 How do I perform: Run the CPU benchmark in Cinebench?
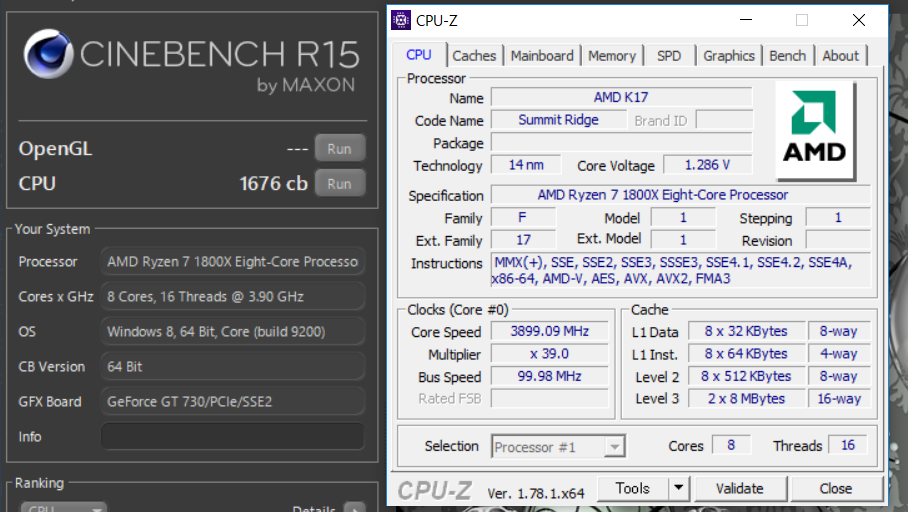340,183
